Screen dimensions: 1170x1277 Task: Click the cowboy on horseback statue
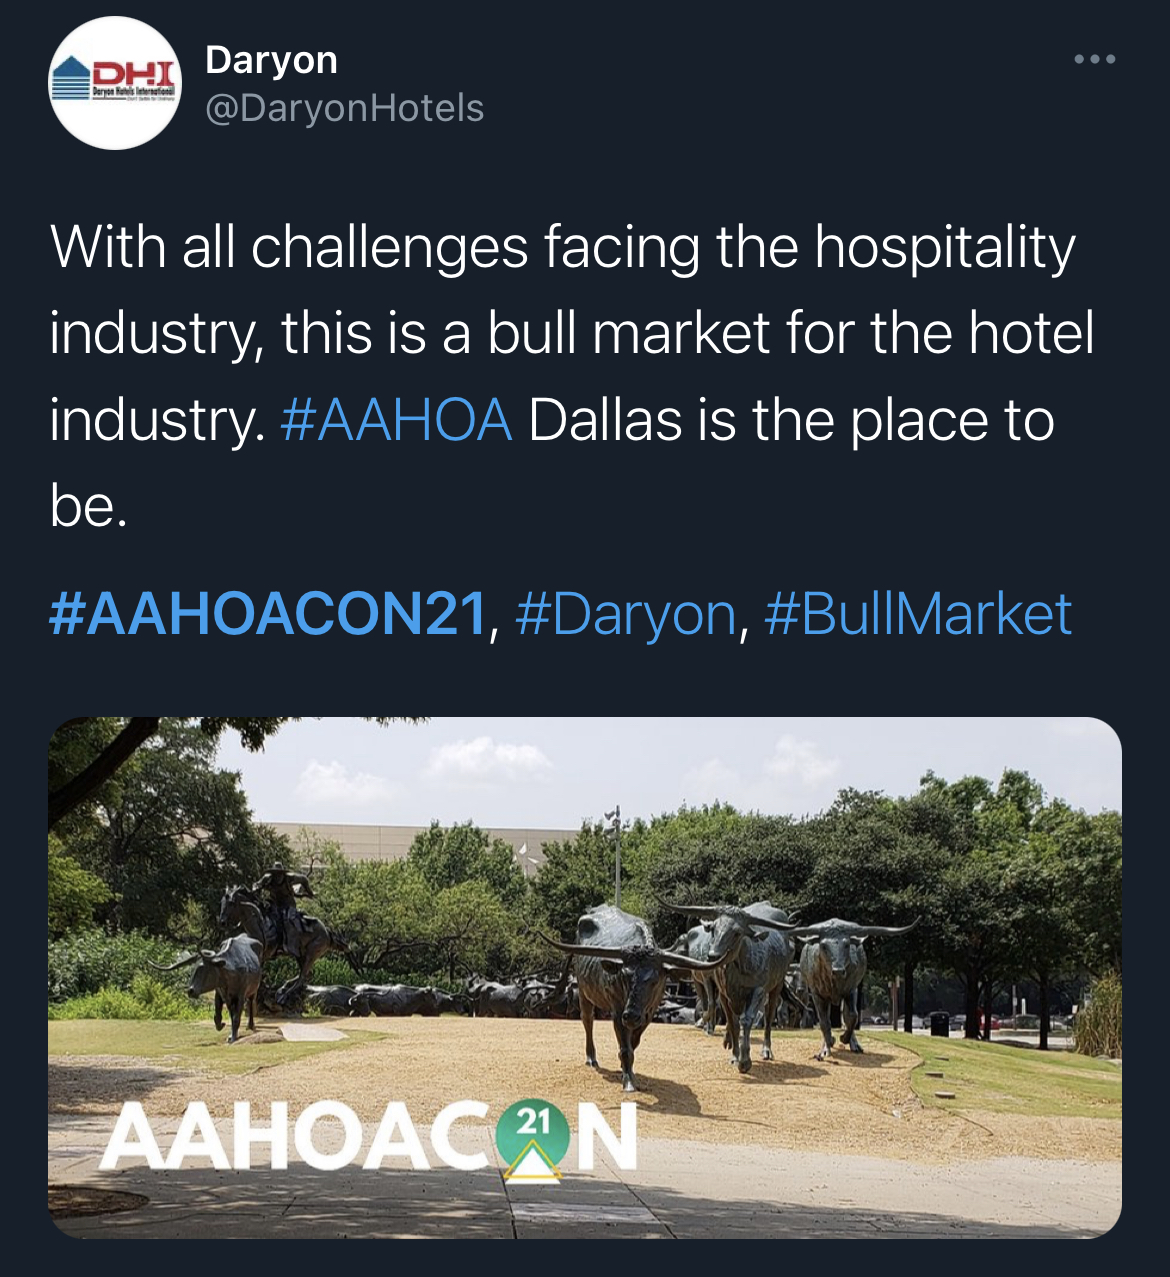278,927
